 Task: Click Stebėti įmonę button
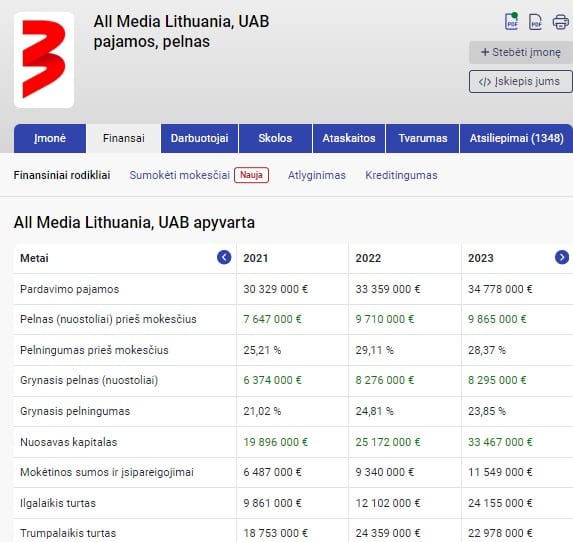(x=521, y=52)
